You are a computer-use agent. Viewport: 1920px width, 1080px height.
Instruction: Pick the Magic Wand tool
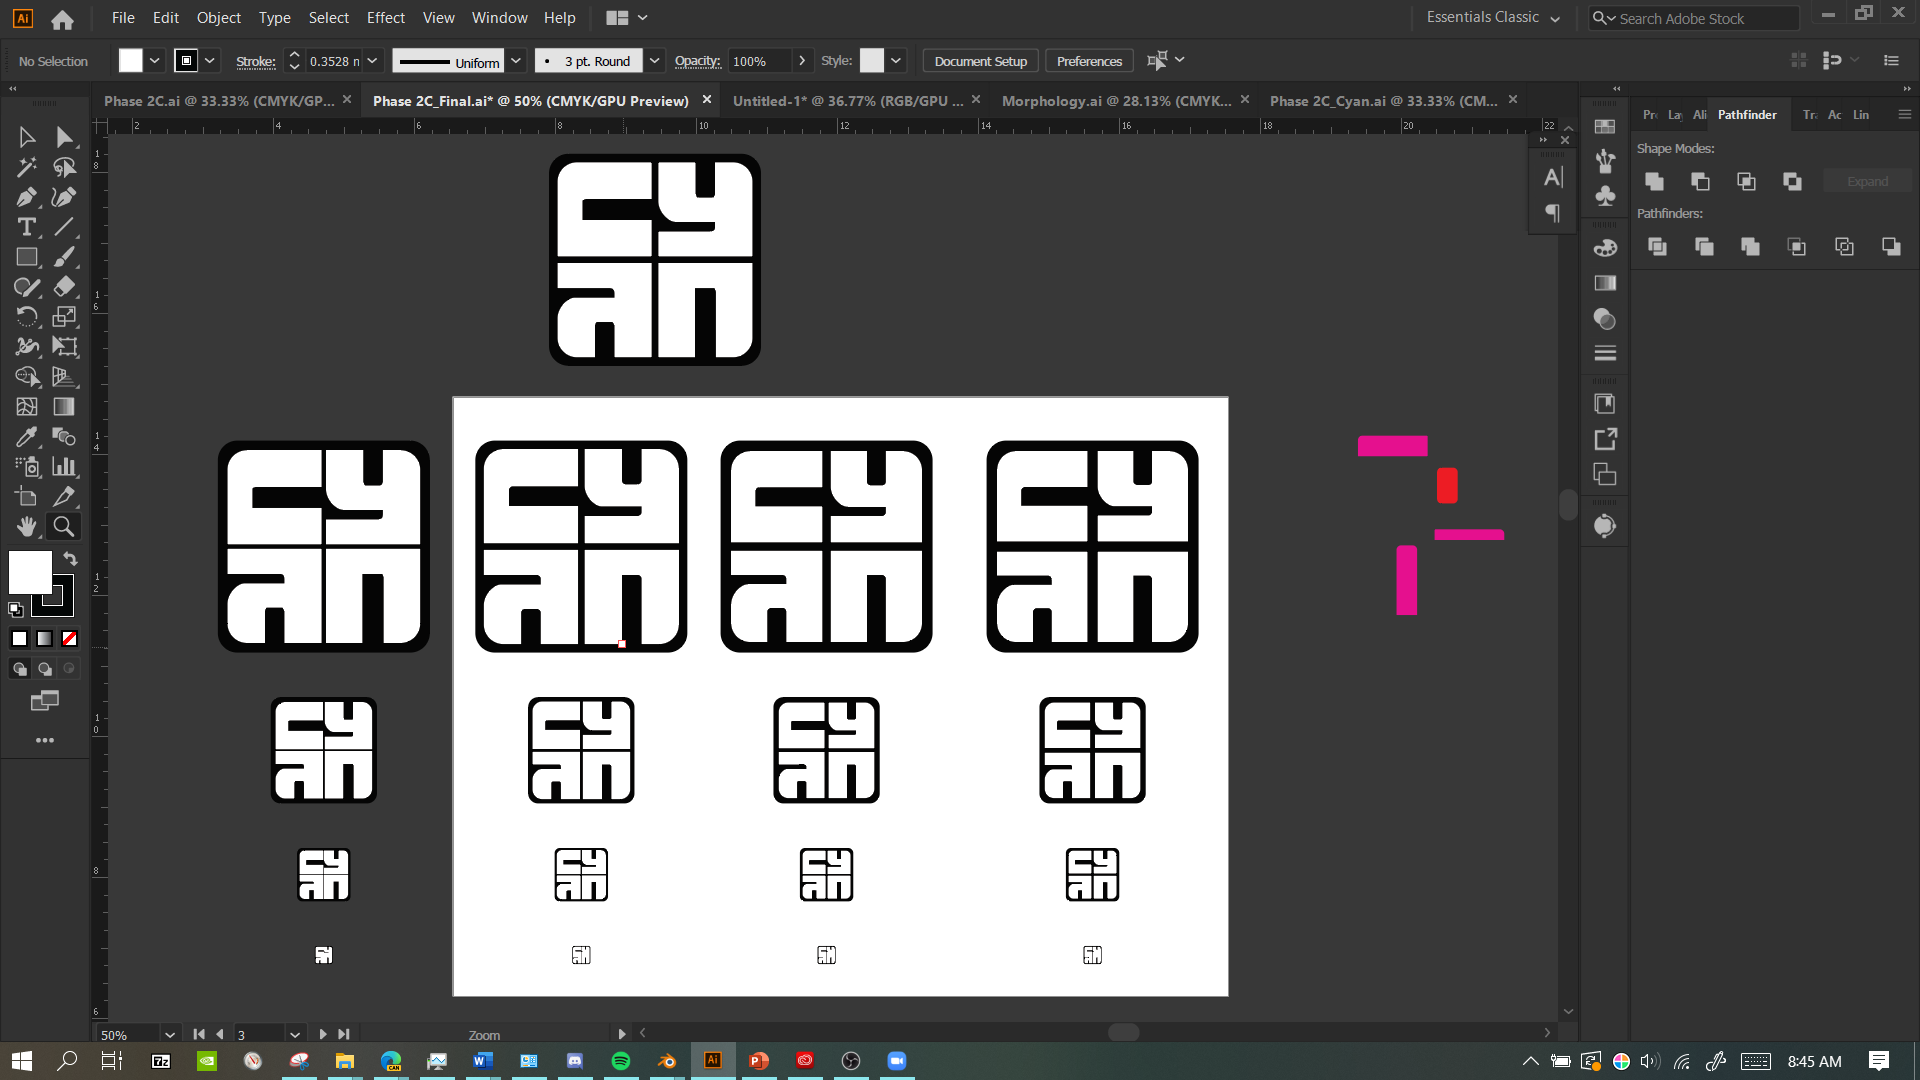[27, 167]
